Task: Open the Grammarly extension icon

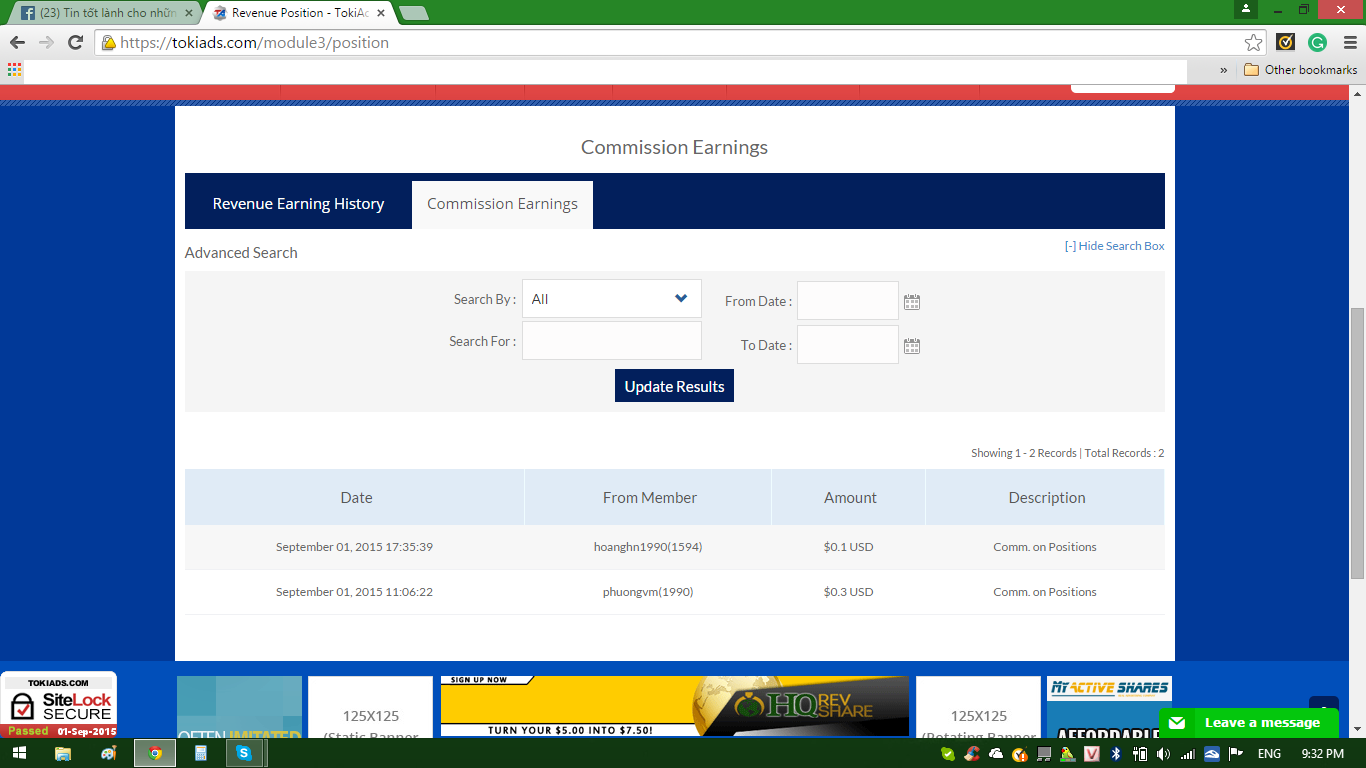Action: coord(1318,42)
